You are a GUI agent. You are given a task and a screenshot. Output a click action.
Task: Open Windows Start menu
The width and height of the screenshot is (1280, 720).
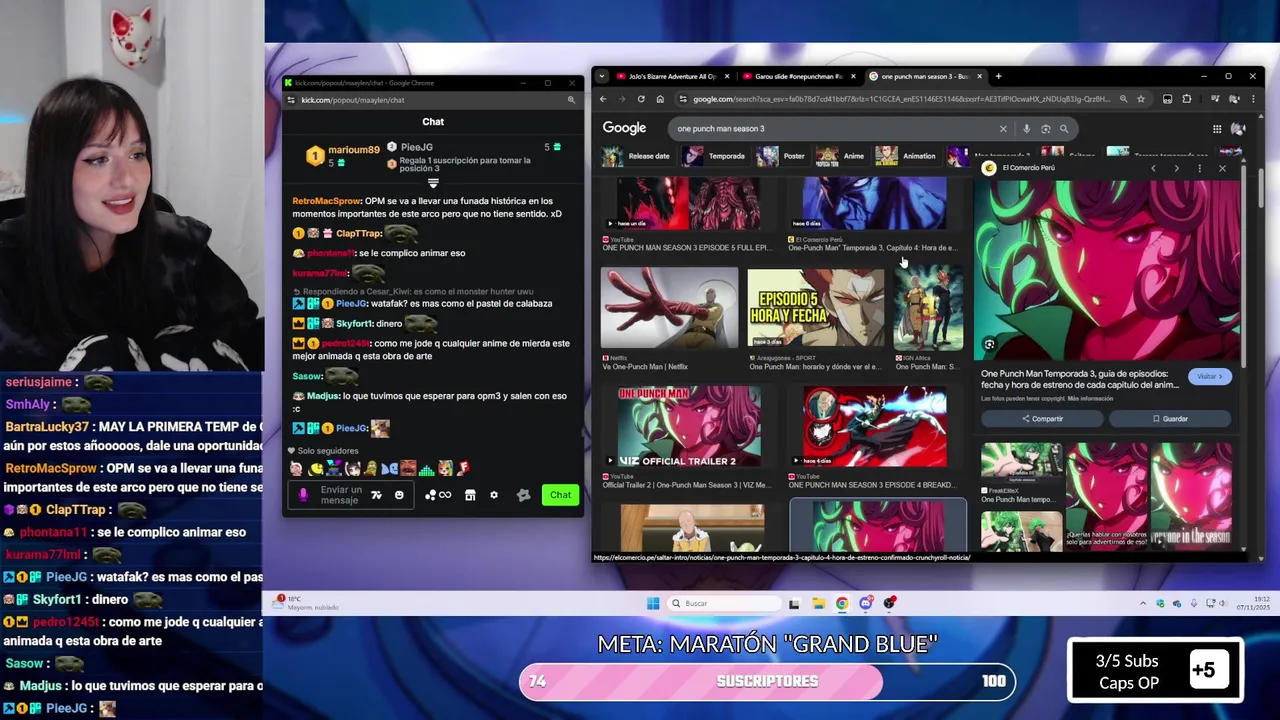tap(653, 603)
